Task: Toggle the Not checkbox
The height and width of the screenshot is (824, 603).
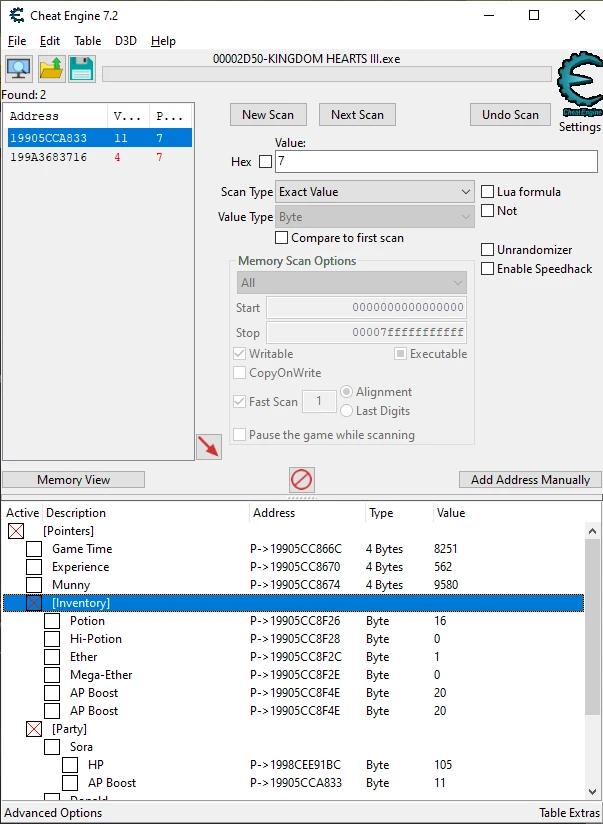Action: pos(487,211)
